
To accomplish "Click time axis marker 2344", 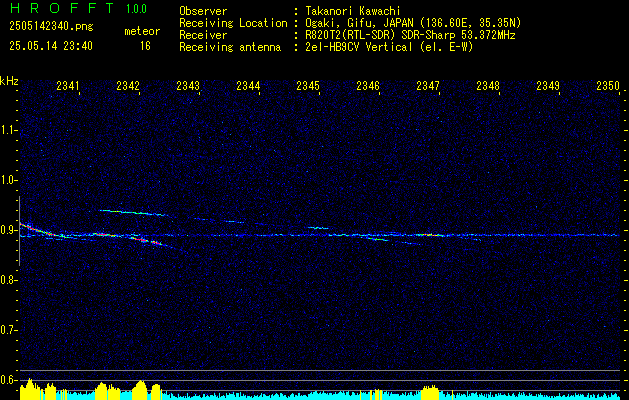I will click(248, 86).
